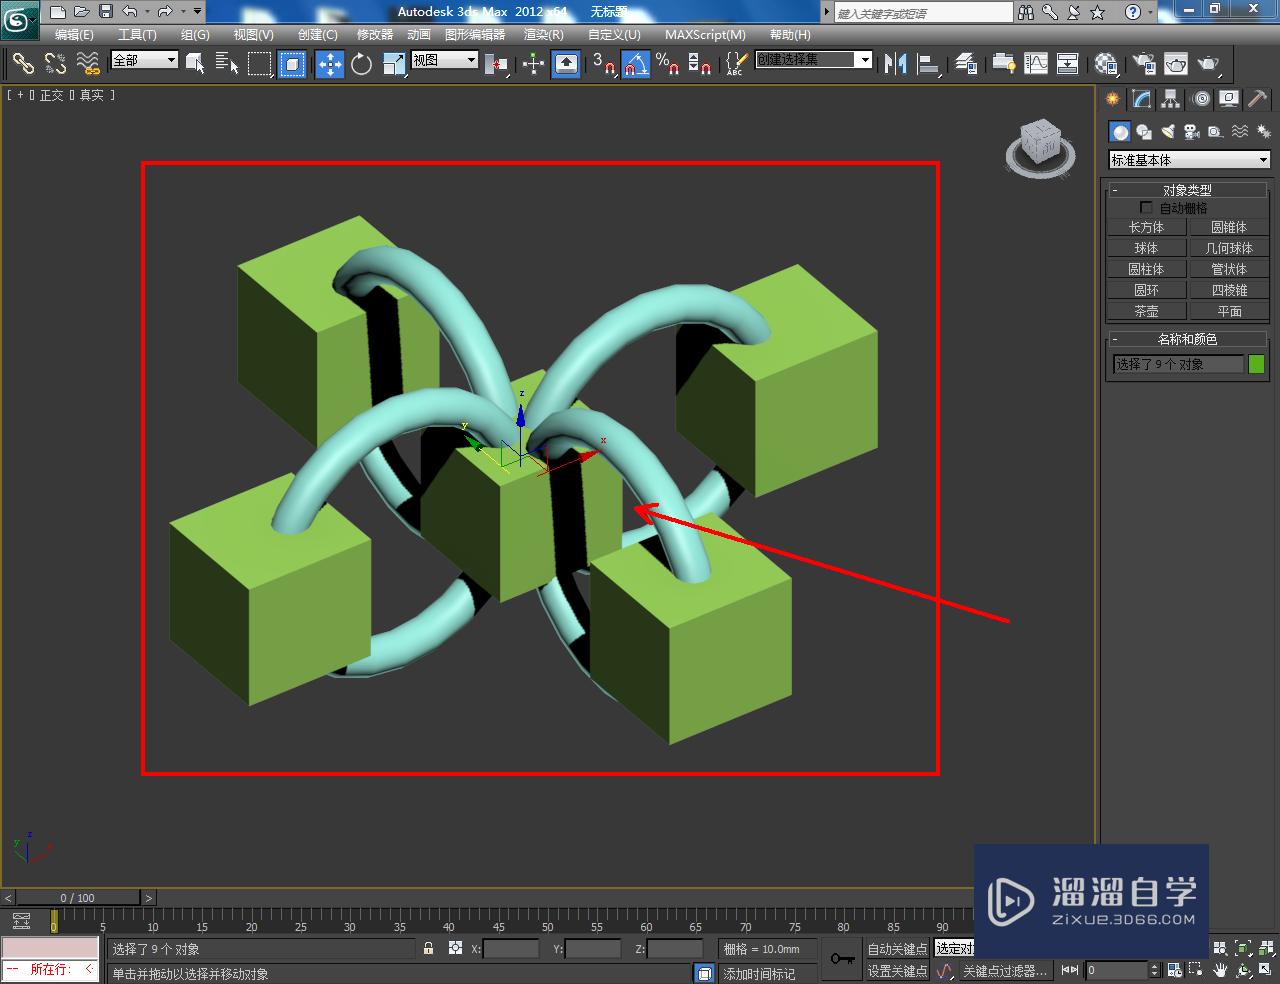Image resolution: width=1280 pixels, height=984 pixels.
Task: Open the reference coordinate system 视图 dropdown
Action: click(445, 60)
